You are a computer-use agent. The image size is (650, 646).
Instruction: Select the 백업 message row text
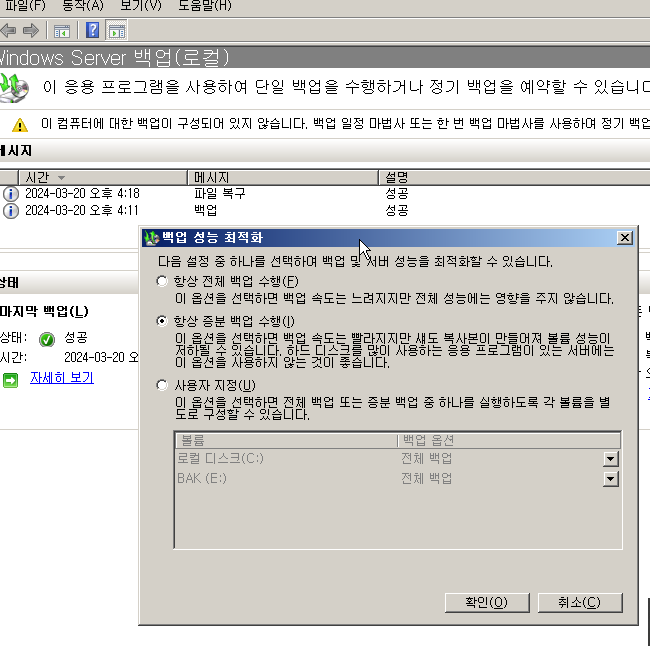point(206,211)
